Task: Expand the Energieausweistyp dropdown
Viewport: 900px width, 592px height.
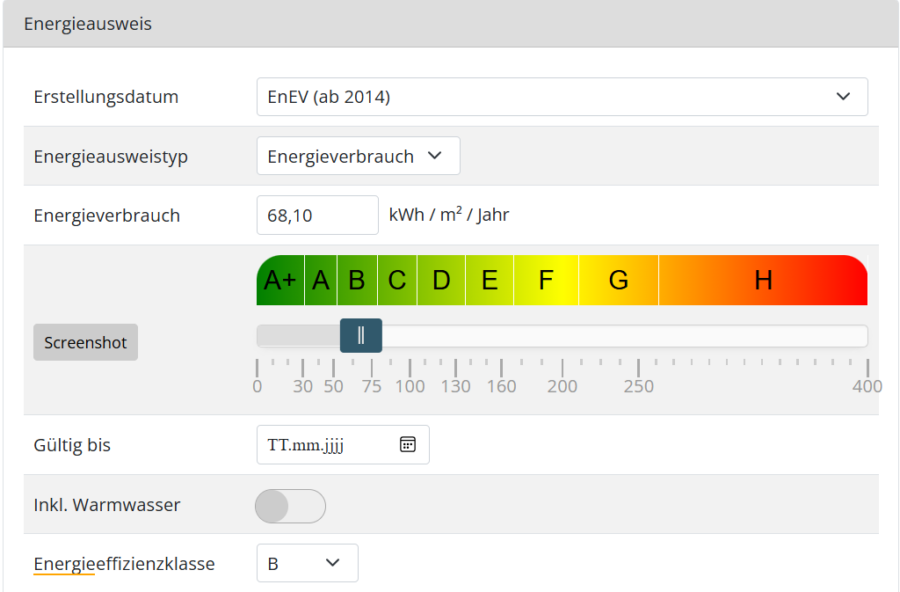Action: click(358, 156)
